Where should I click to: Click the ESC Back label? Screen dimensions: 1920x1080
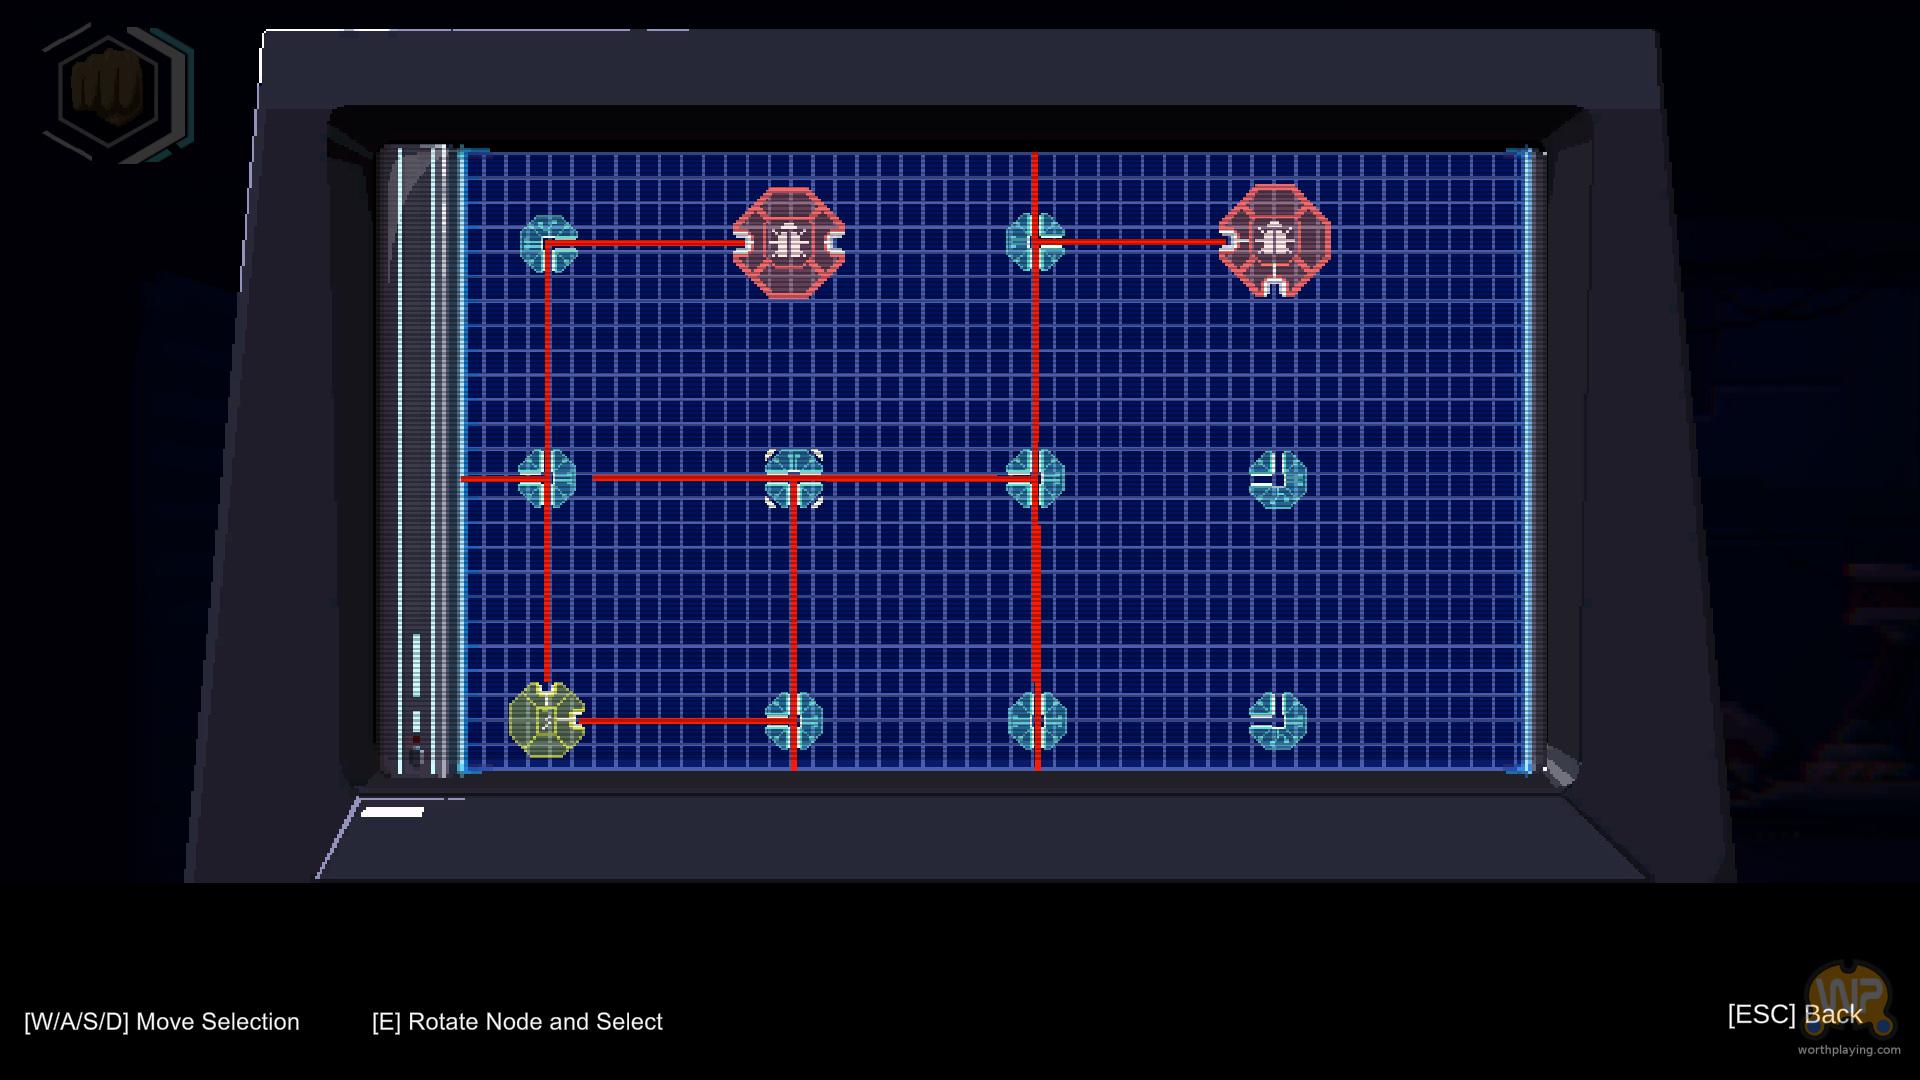pos(1794,1014)
